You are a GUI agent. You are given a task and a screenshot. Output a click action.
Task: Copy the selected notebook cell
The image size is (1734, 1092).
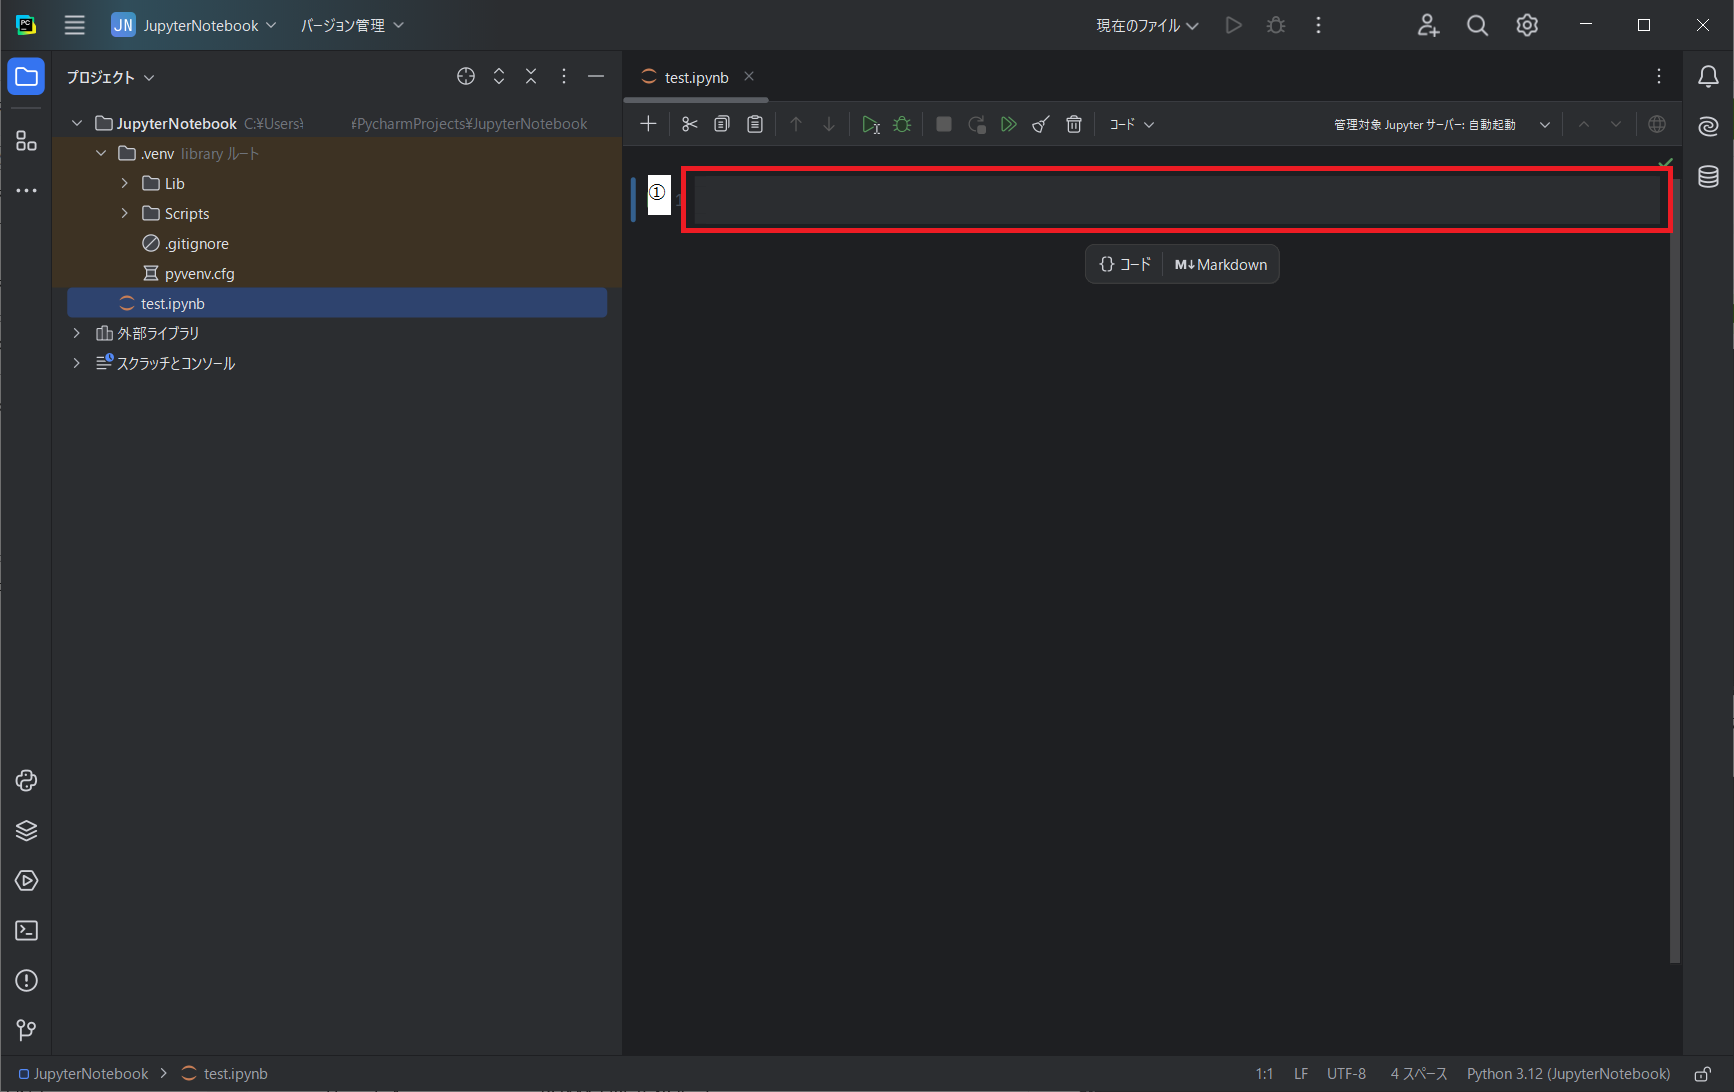pyautogui.click(x=722, y=124)
